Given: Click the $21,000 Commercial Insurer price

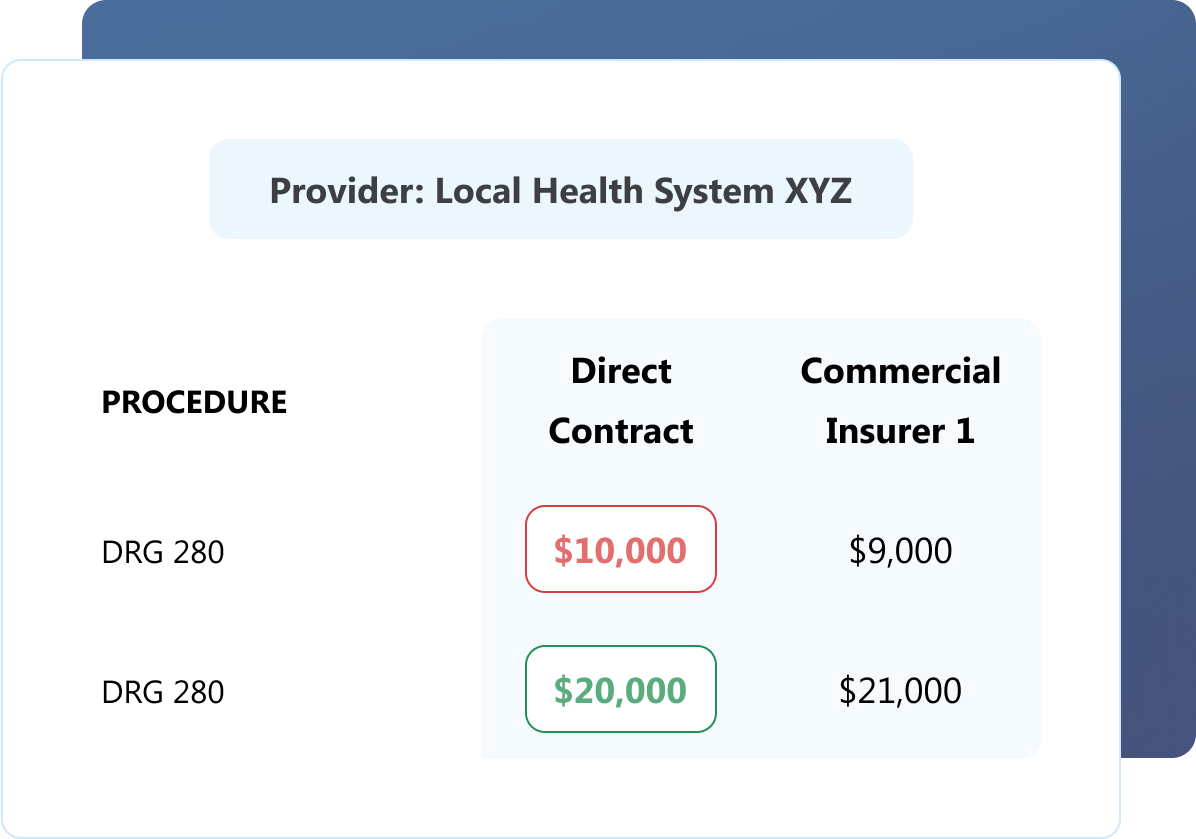Looking at the screenshot, I should coord(900,691).
